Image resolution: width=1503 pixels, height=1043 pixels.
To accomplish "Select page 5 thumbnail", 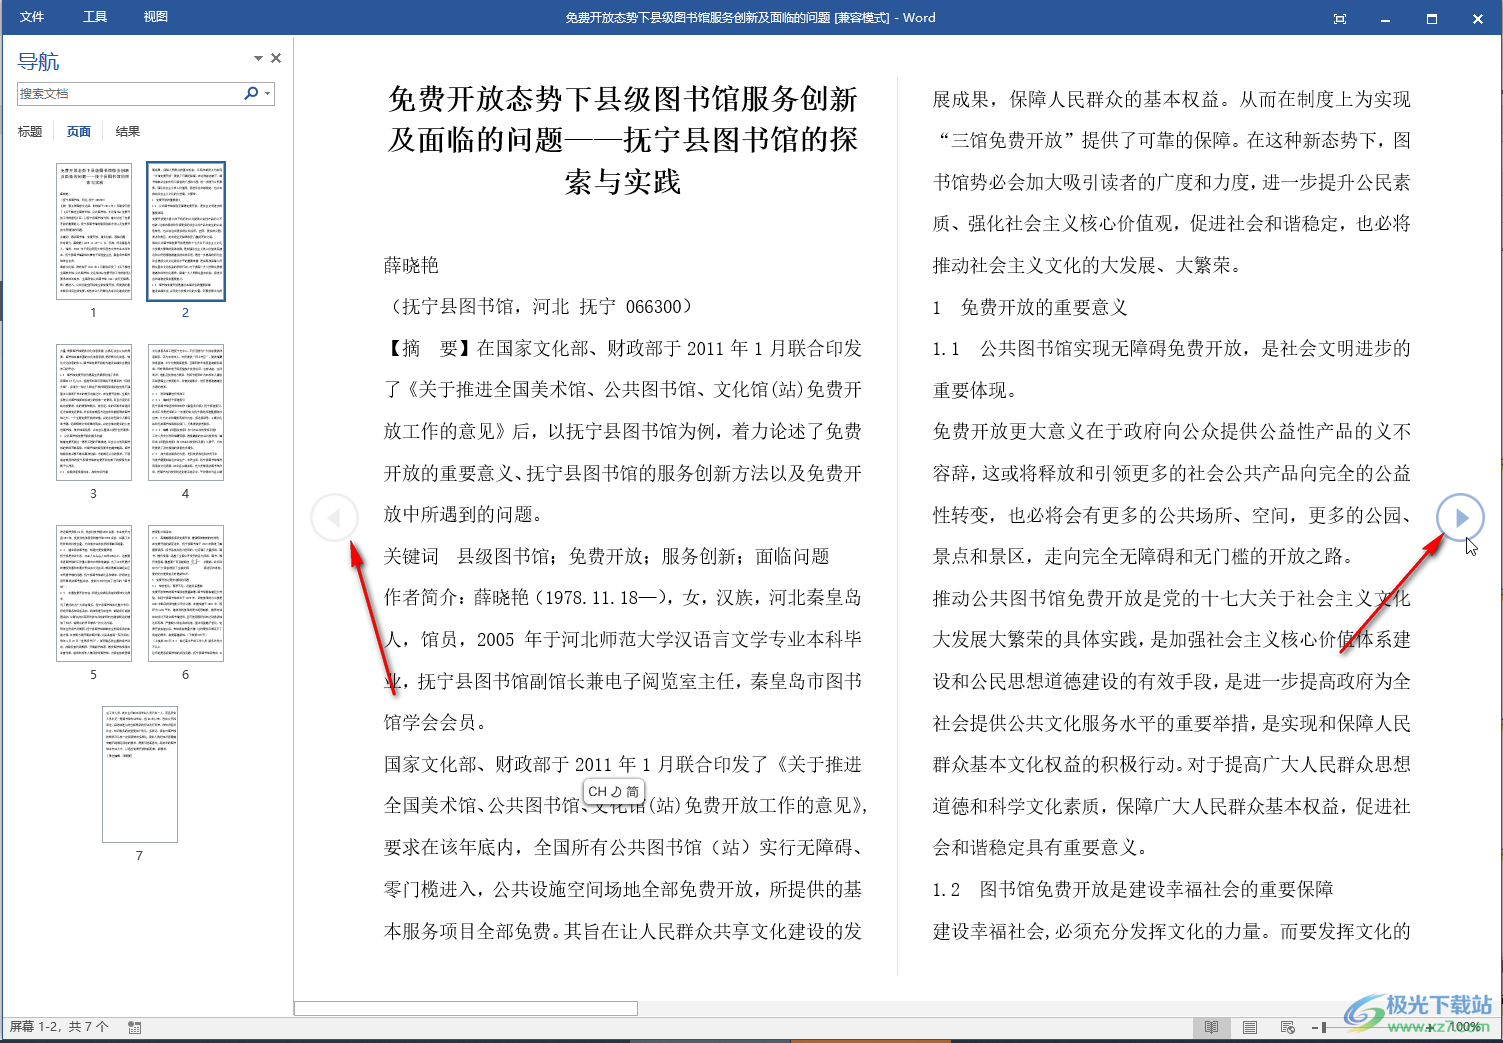I will 94,593.
